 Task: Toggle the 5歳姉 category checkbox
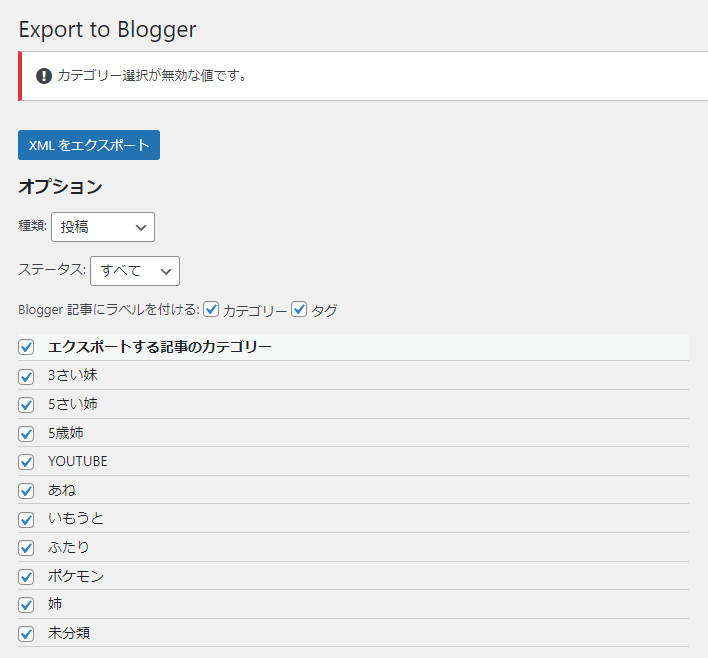pos(27,434)
